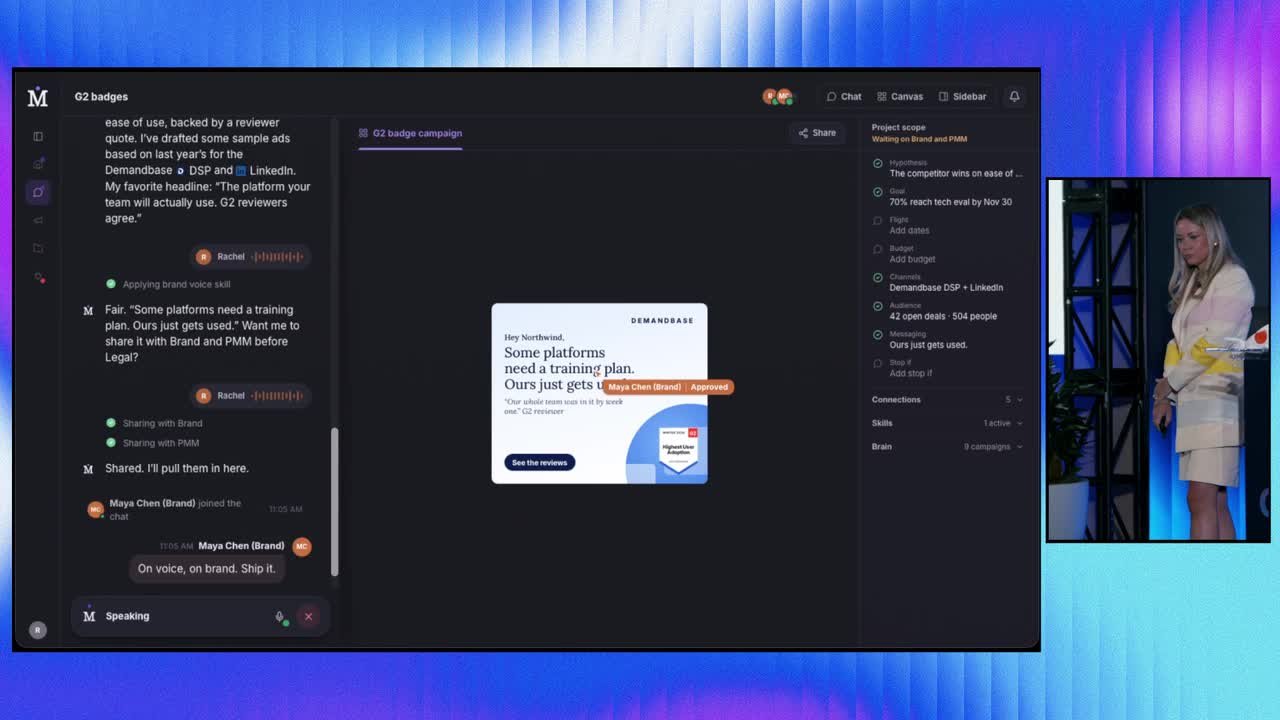Play Rachel's first voice message waveform
1280x720 pixels.
coord(277,257)
